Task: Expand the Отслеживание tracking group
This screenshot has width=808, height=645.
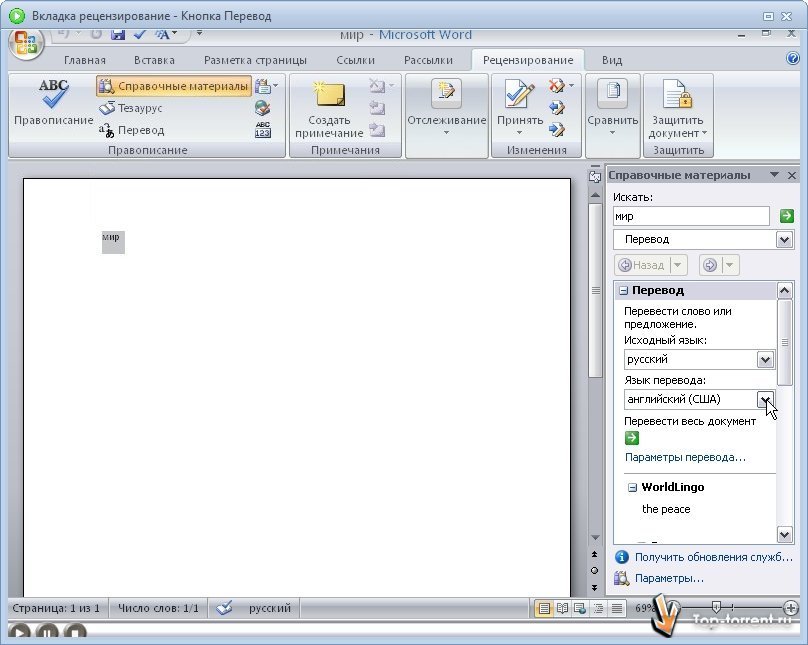Action: 446,108
